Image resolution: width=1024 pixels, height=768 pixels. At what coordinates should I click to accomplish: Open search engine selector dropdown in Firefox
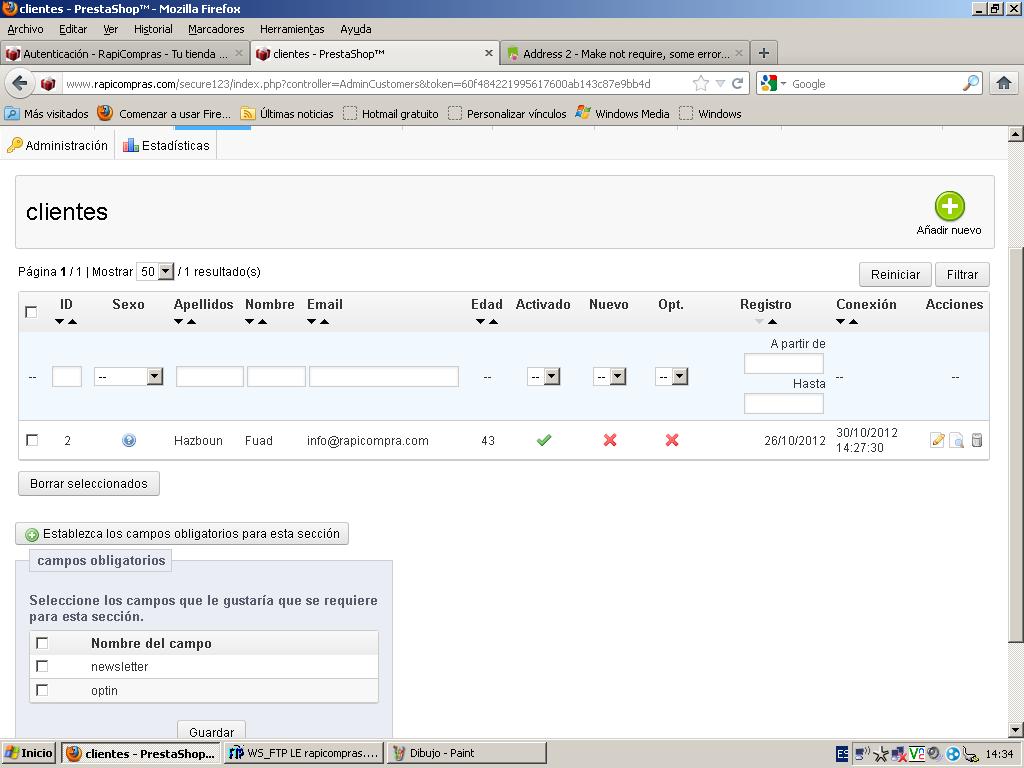point(774,84)
